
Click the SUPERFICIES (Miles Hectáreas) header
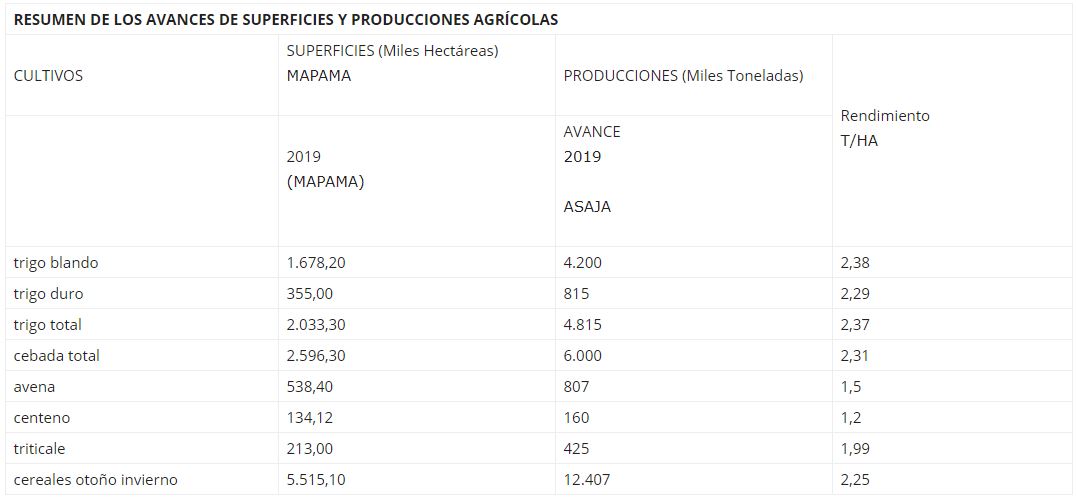pyautogui.click(x=392, y=51)
